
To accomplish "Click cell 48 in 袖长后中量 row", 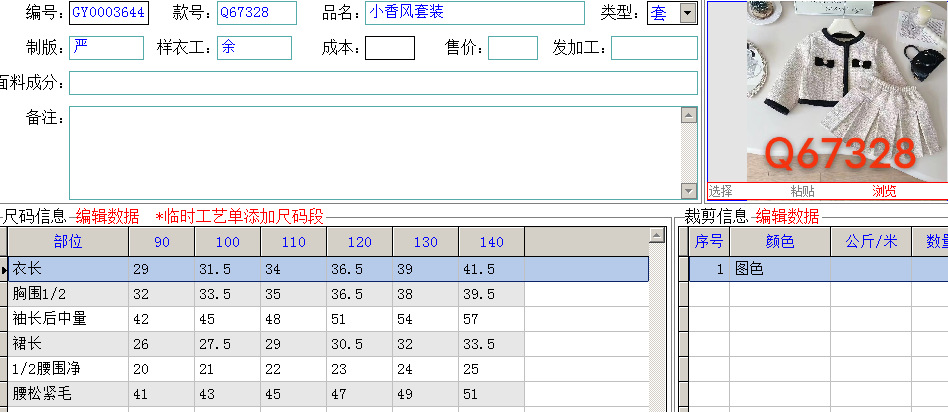I will [x=293, y=319].
